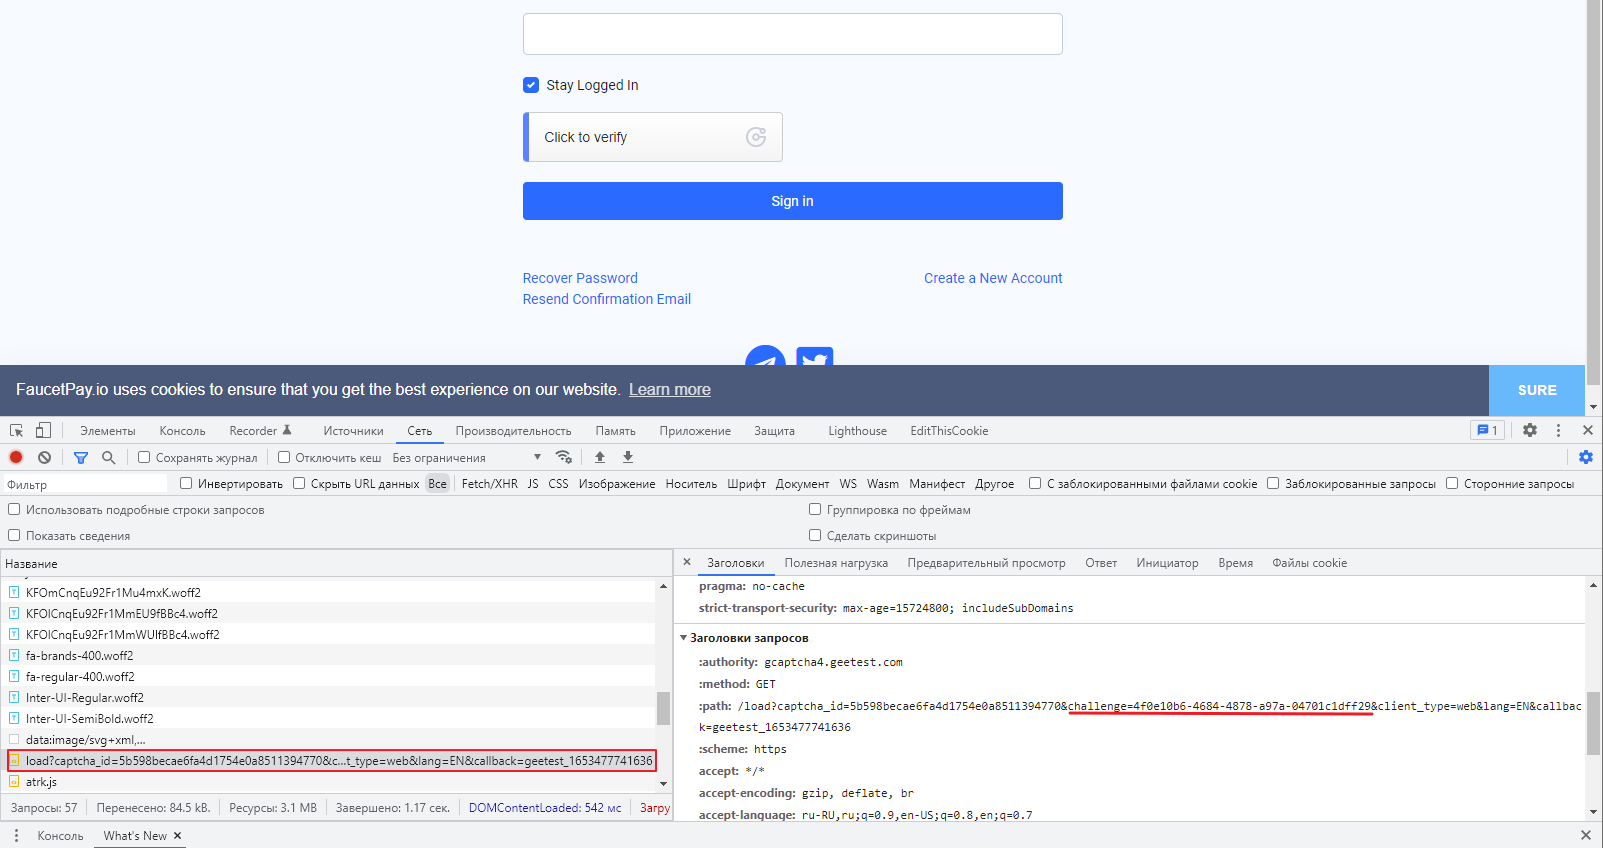
Task: Check Использовать подробные строки запросов
Action: tap(14, 509)
